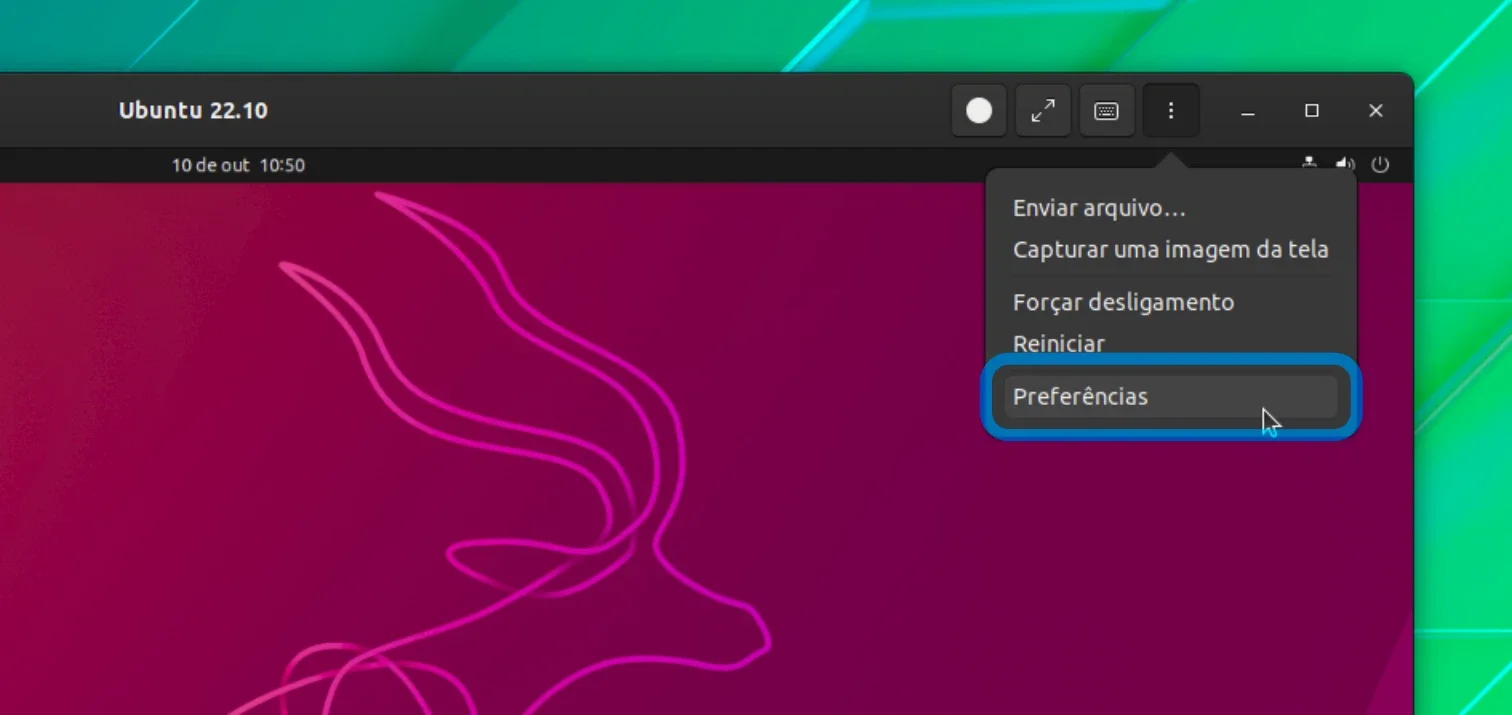Choose Capturar uma imagem da tela
The image size is (1512, 715).
click(1170, 249)
